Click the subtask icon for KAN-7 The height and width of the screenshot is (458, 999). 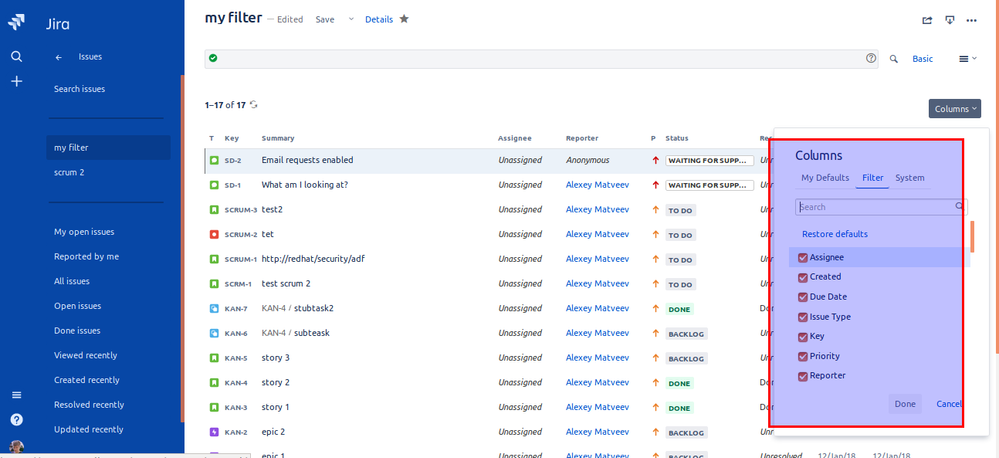214,308
